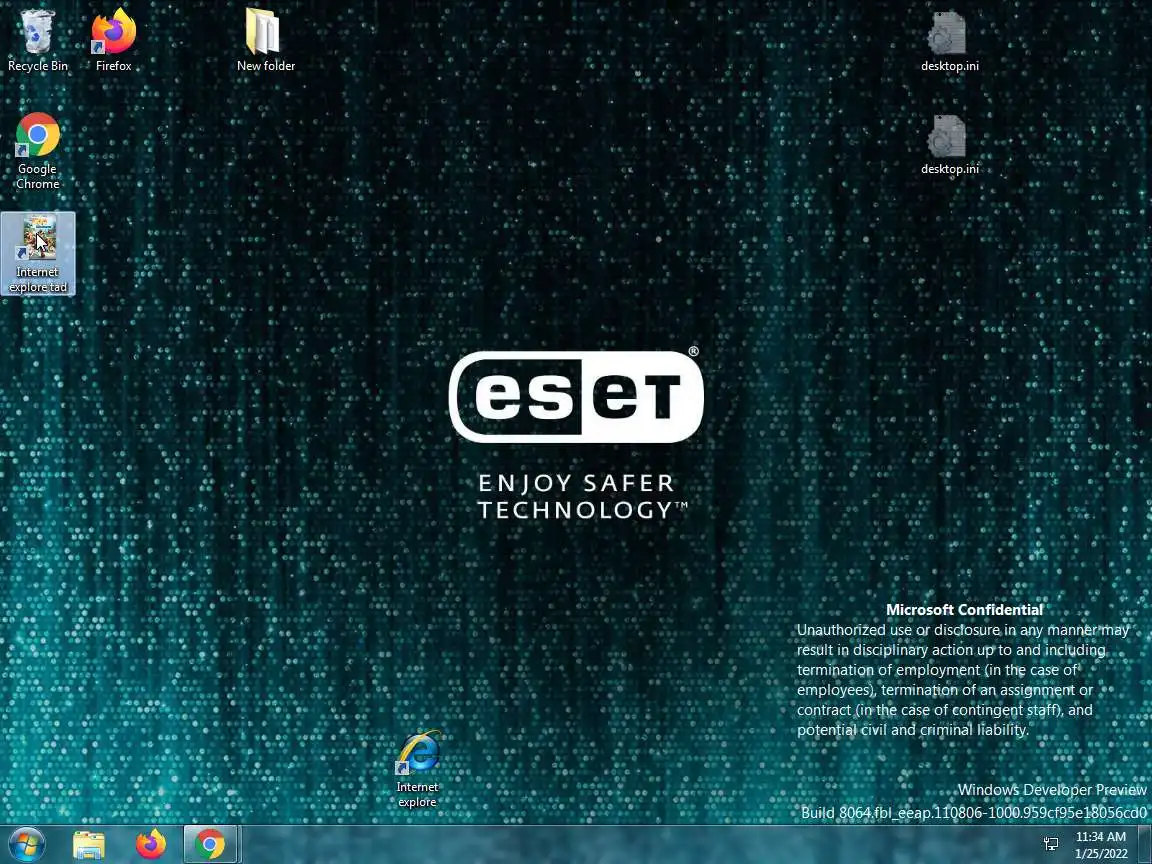Select the Internet explore shortcut near taskbar
Screen dimensions: 1152x864
tap(417, 768)
